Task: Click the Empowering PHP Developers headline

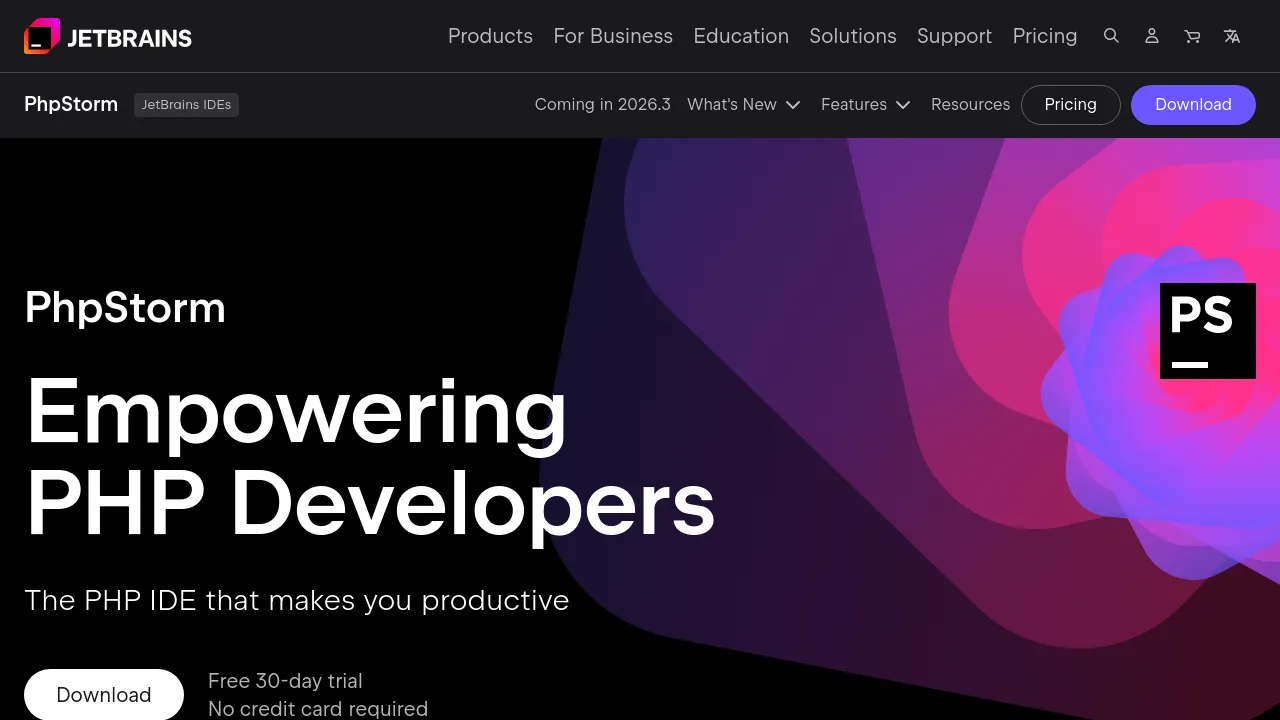Action: (370, 458)
